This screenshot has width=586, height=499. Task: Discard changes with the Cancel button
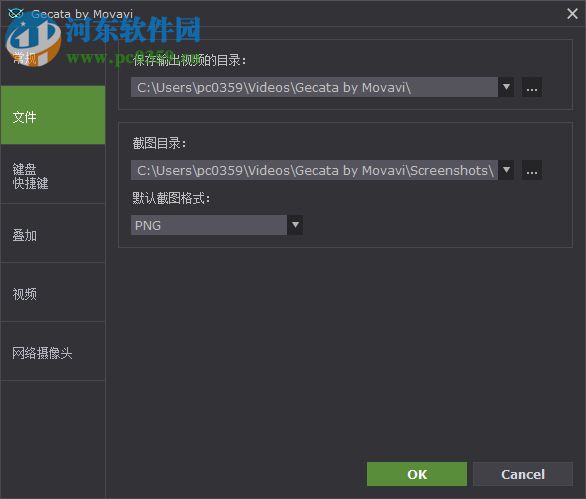click(x=522, y=474)
